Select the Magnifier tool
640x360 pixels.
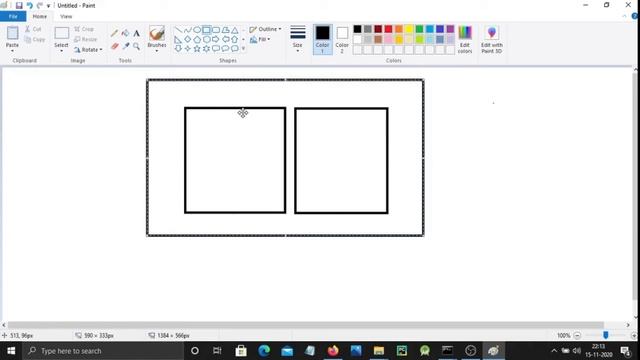pyautogui.click(x=136, y=47)
